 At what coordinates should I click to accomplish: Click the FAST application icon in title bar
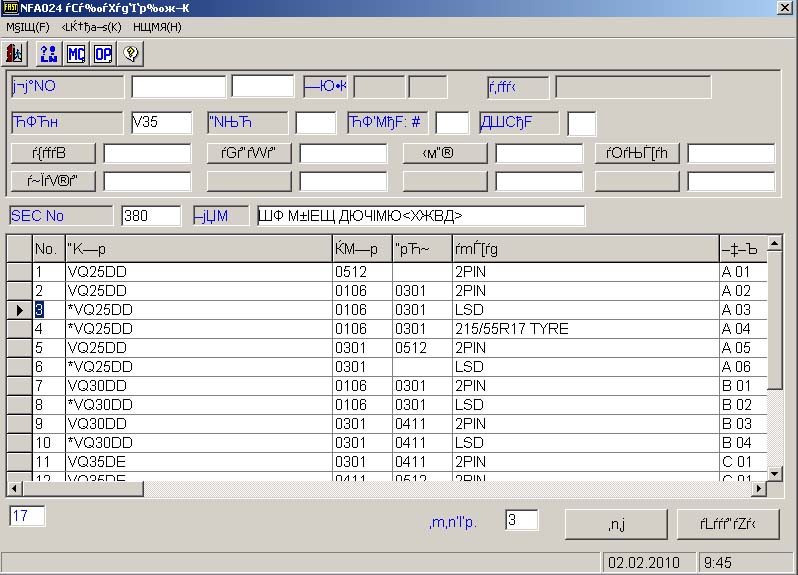(x=10, y=8)
